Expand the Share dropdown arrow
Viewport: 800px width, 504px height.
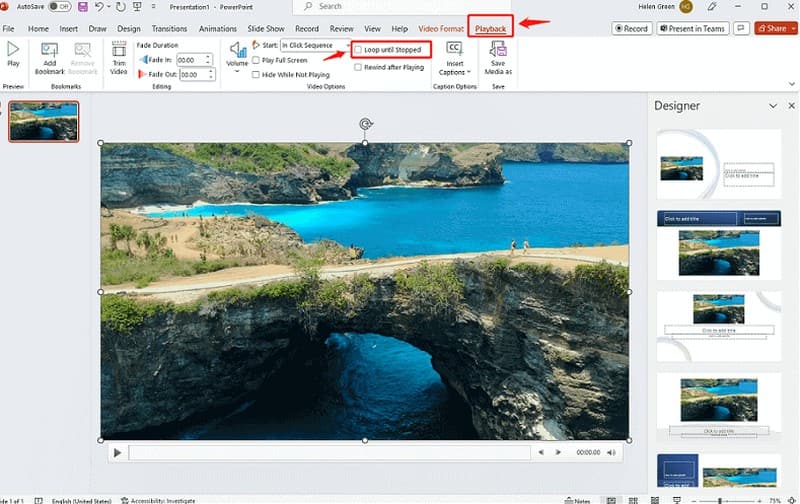794,29
